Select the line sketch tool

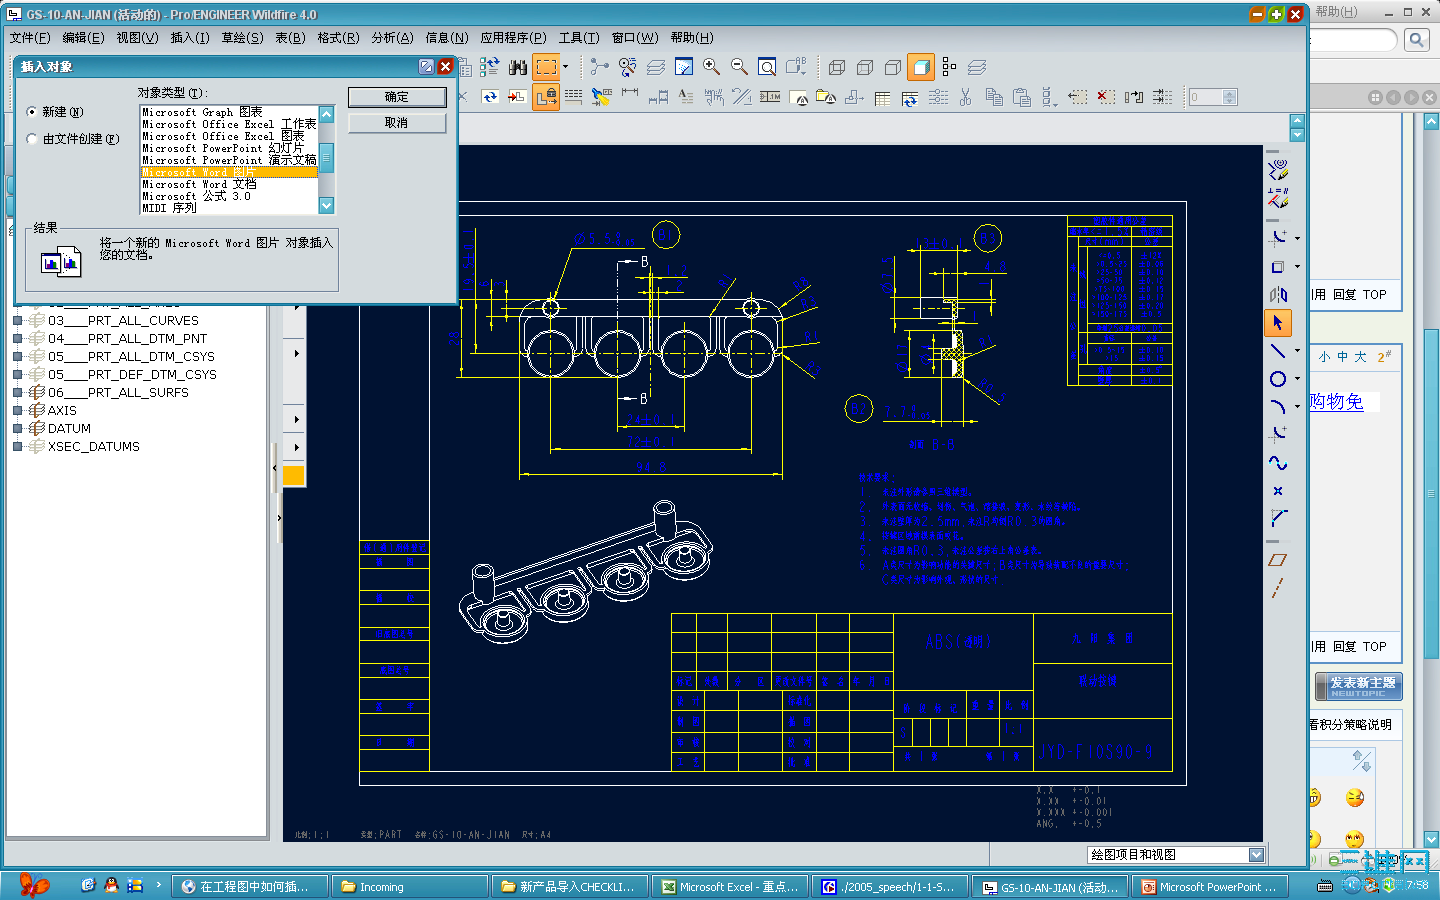(x=1278, y=351)
